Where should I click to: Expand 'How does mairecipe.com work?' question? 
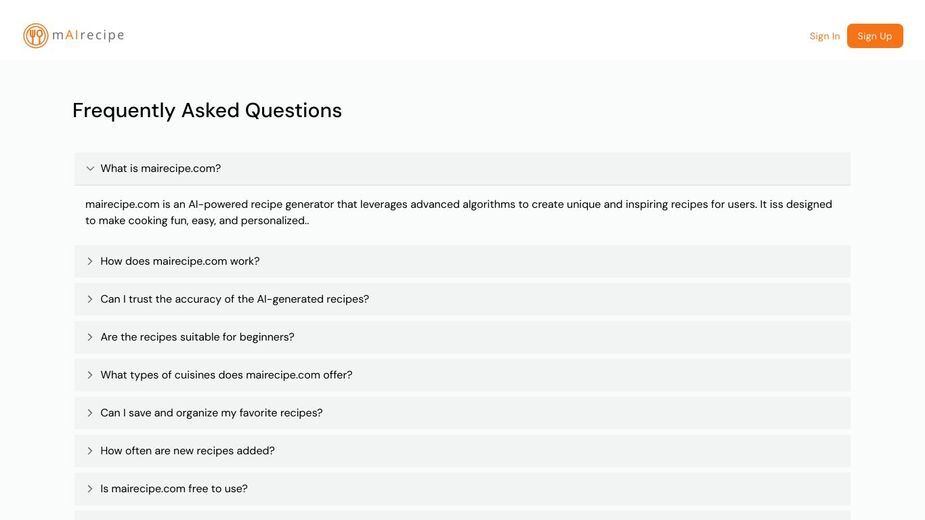(x=462, y=261)
